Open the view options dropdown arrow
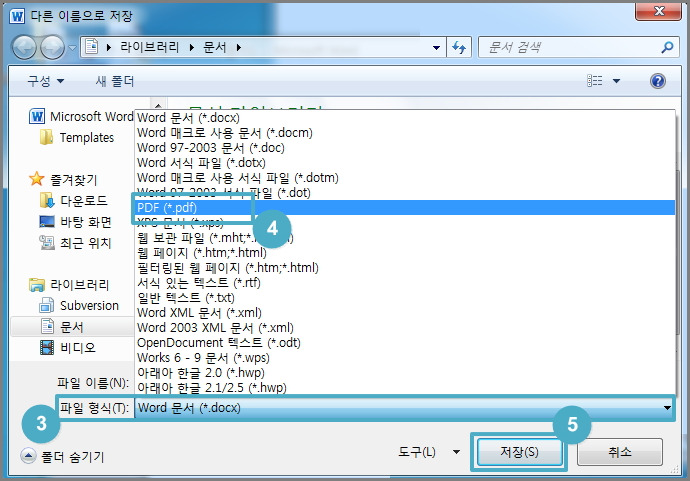Screen dimensions: 690x481 click(x=617, y=81)
